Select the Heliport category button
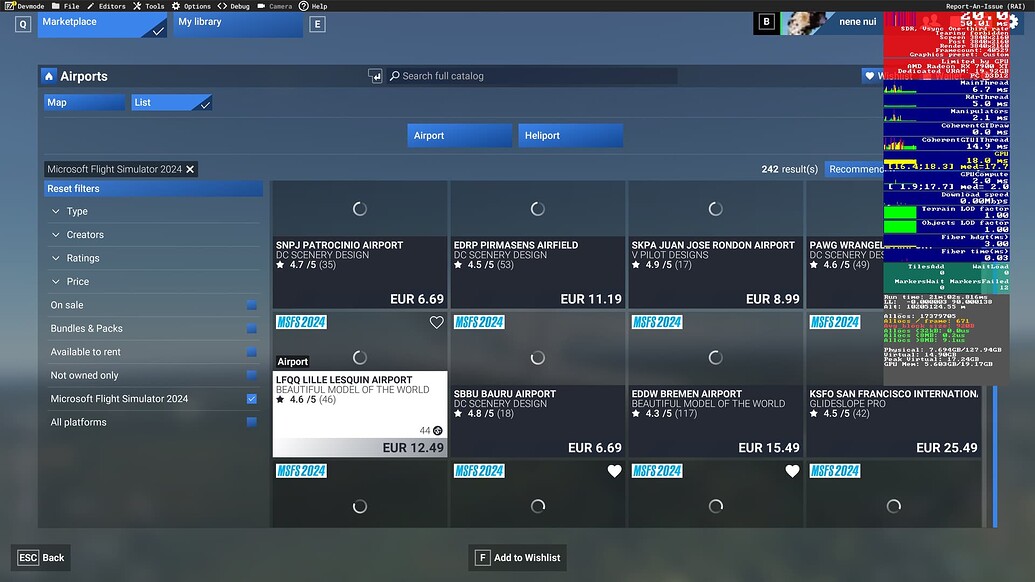The width and height of the screenshot is (1035, 582). tap(570, 134)
